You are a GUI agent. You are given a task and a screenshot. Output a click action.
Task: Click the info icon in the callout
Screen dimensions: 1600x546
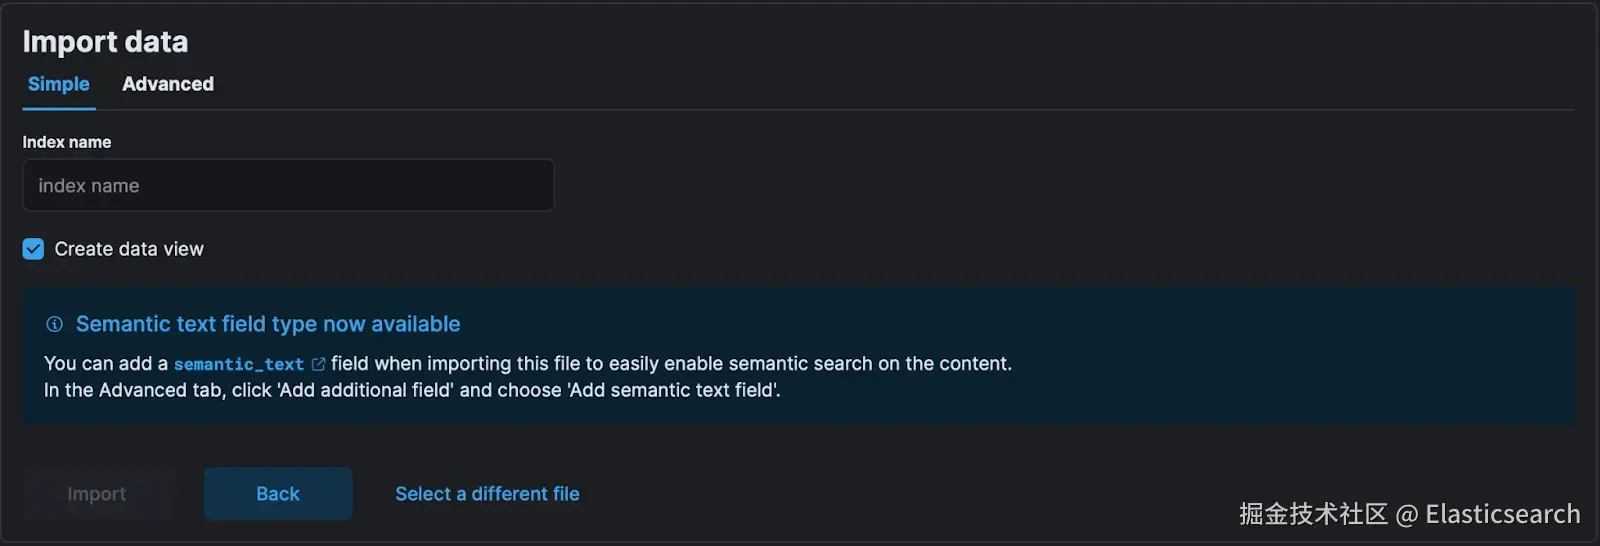tap(55, 324)
